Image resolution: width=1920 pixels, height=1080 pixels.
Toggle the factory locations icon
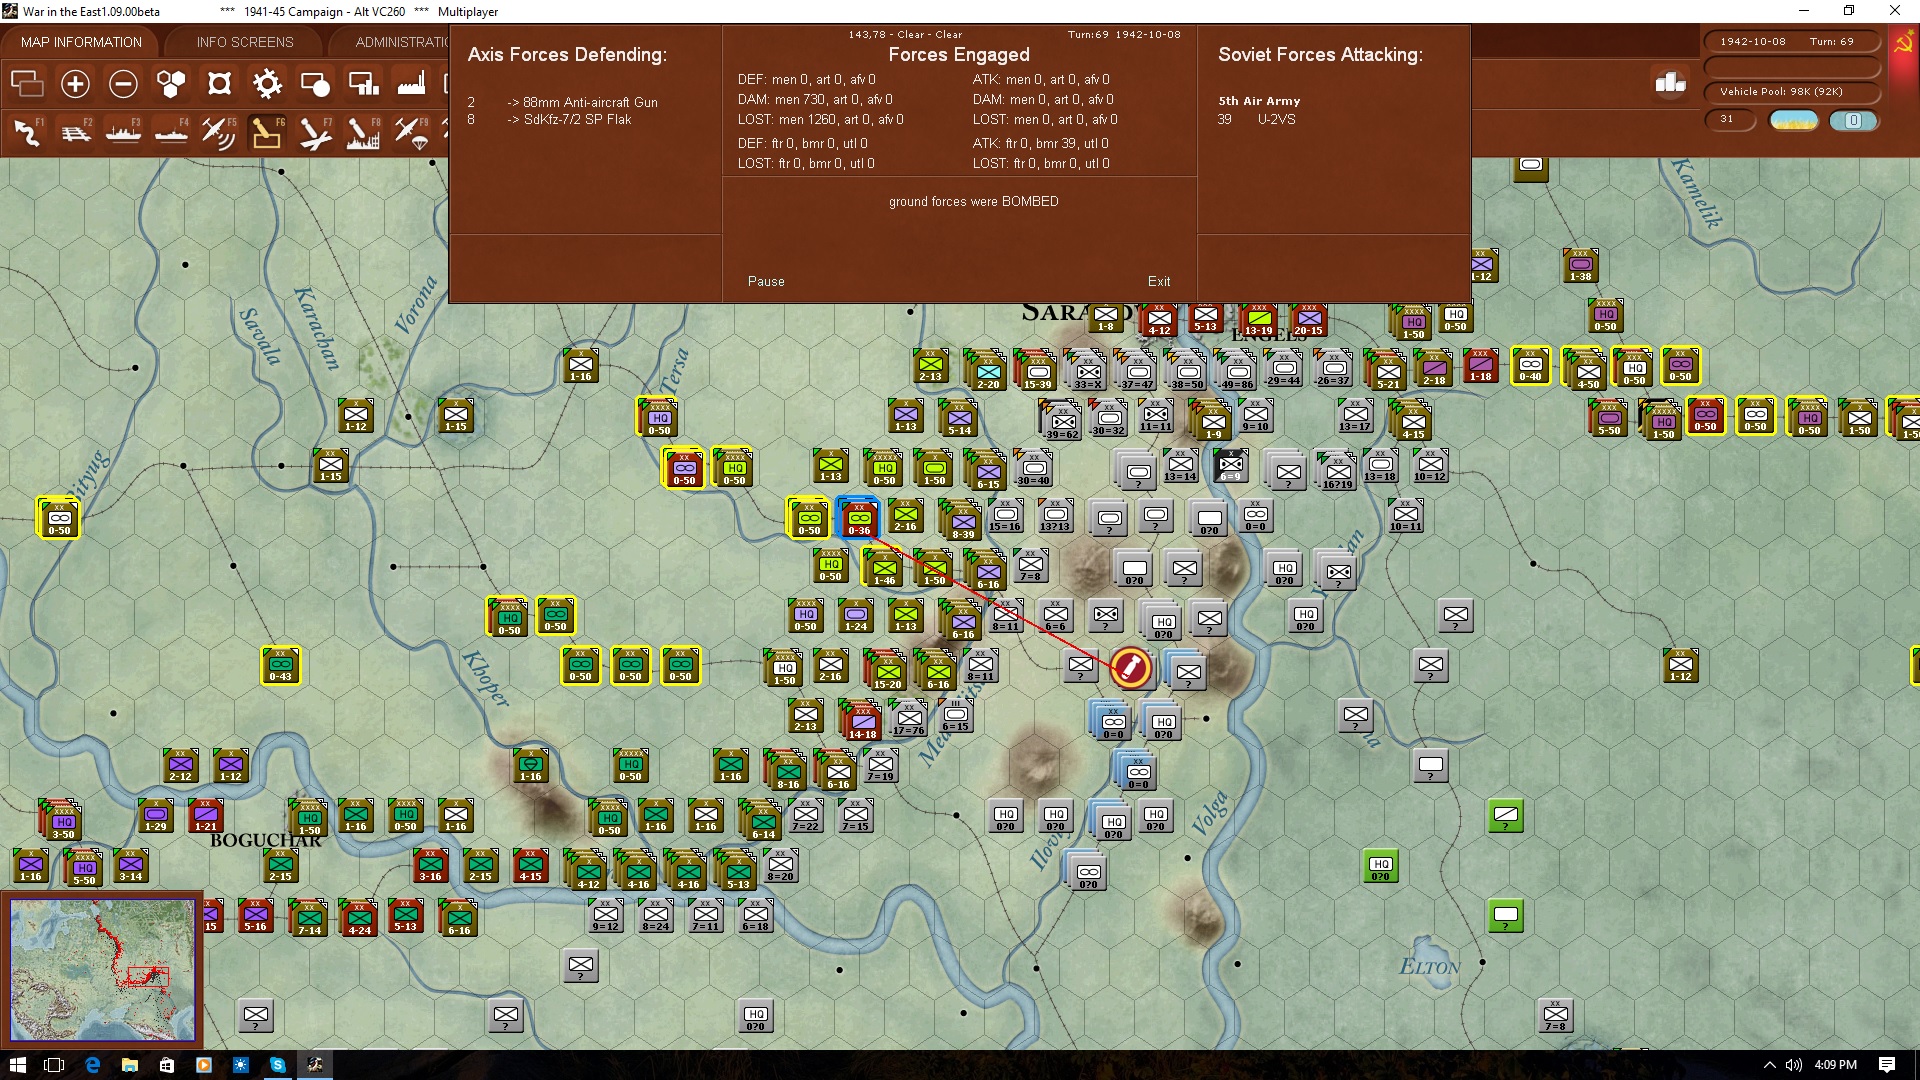point(411,84)
